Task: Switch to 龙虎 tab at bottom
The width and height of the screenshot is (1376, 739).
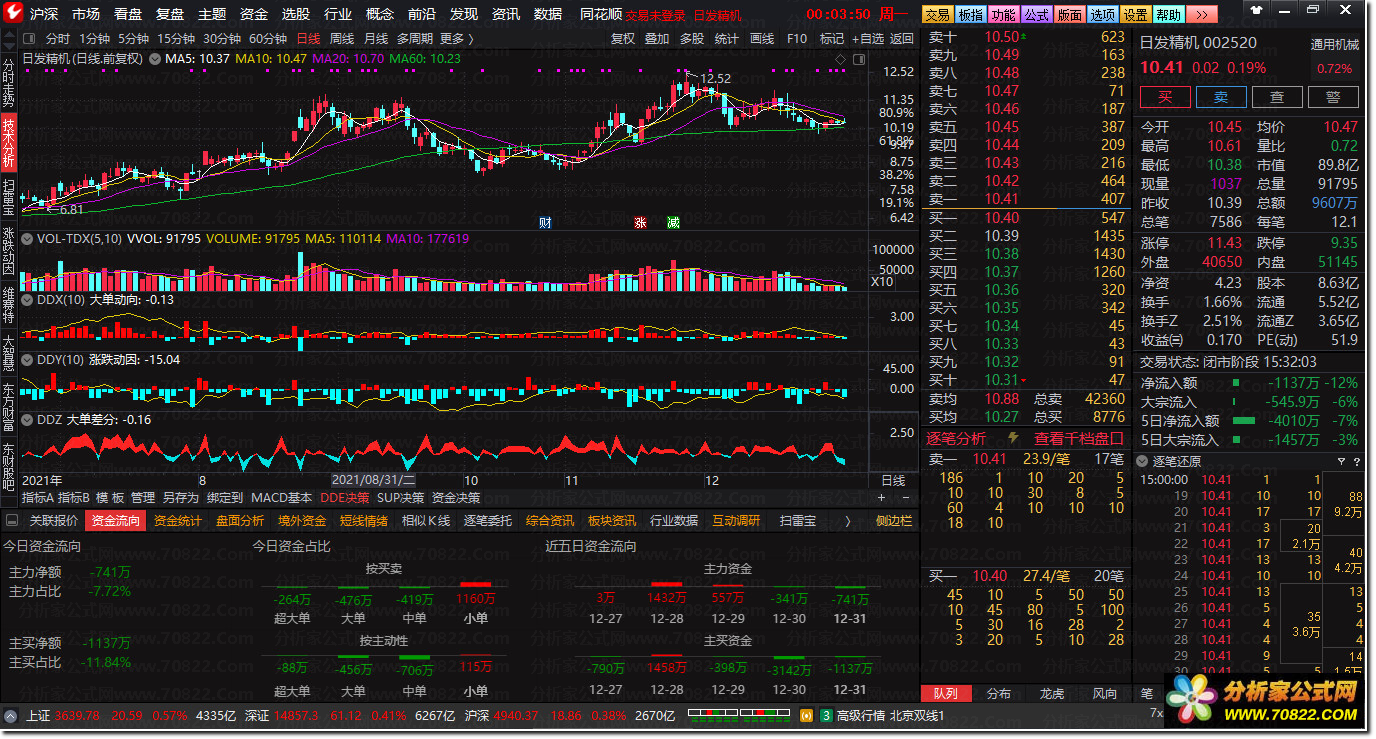Action: pos(1051,693)
